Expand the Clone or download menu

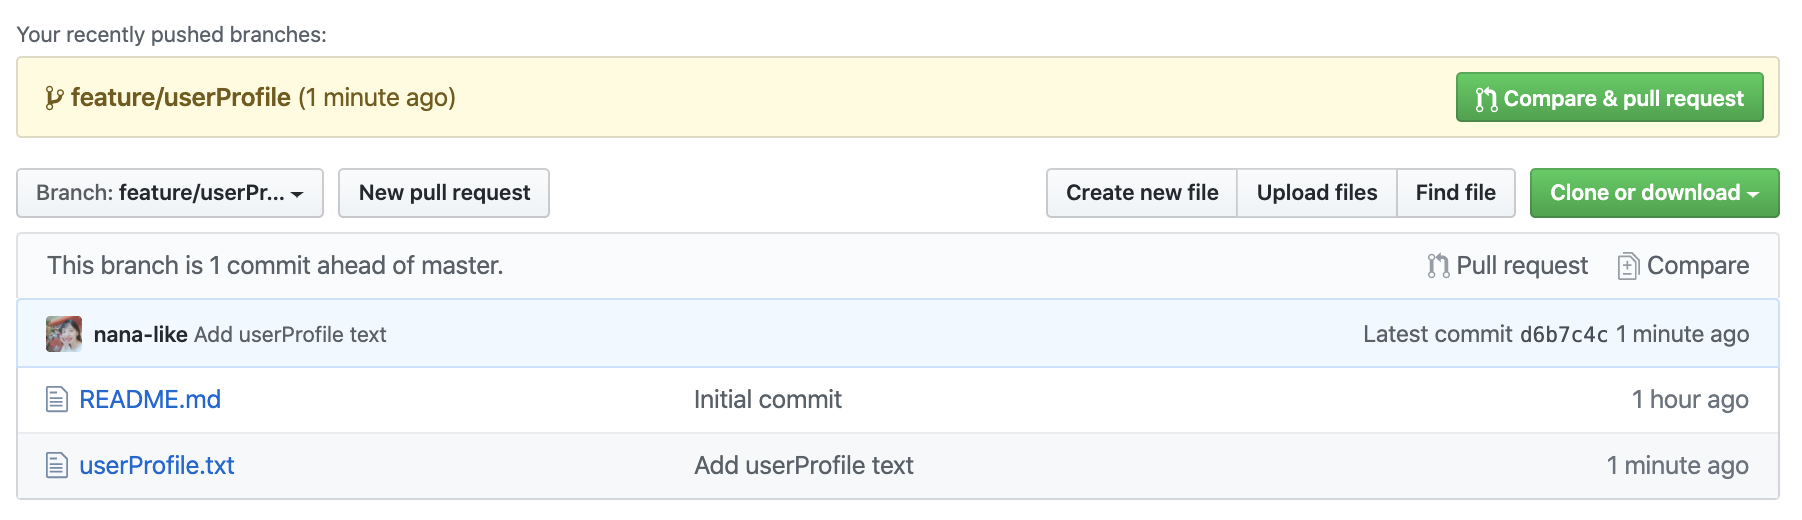[1654, 193]
